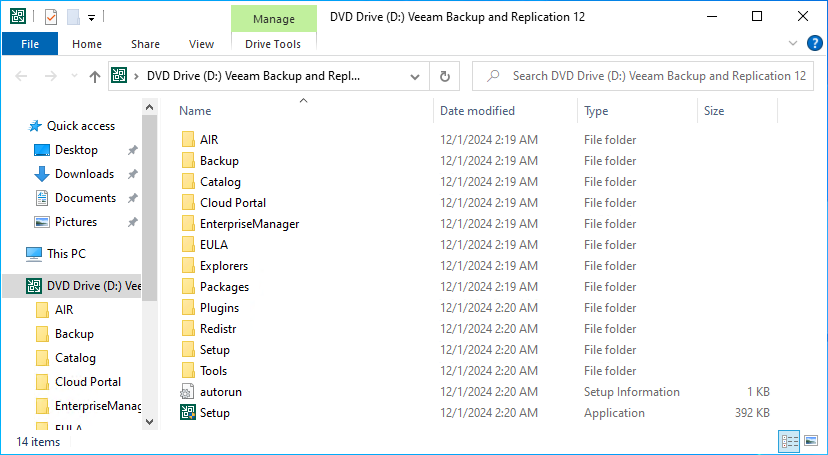Select EnterpriseManager in navigation tree
The width and height of the screenshot is (828, 455).
[x=98, y=406]
